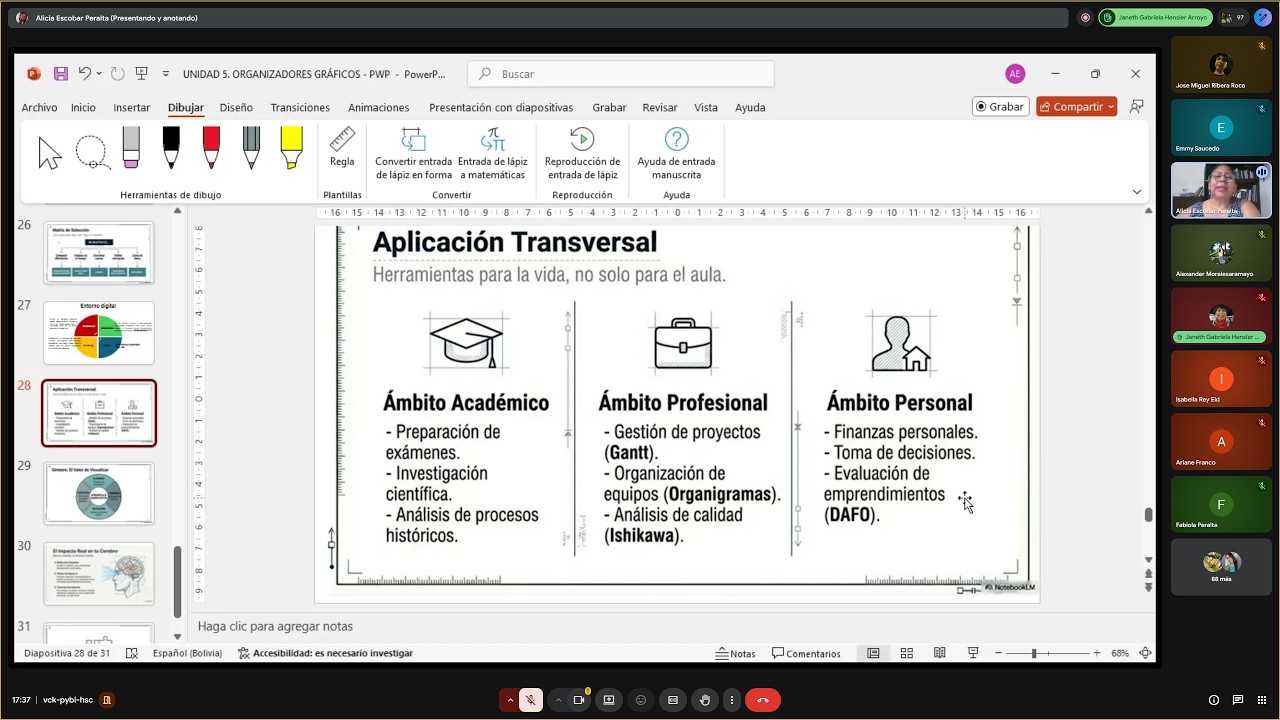This screenshot has width=1280, height=720.
Task: Switch to the Revisar tab
Action: [x=660, y=107]
